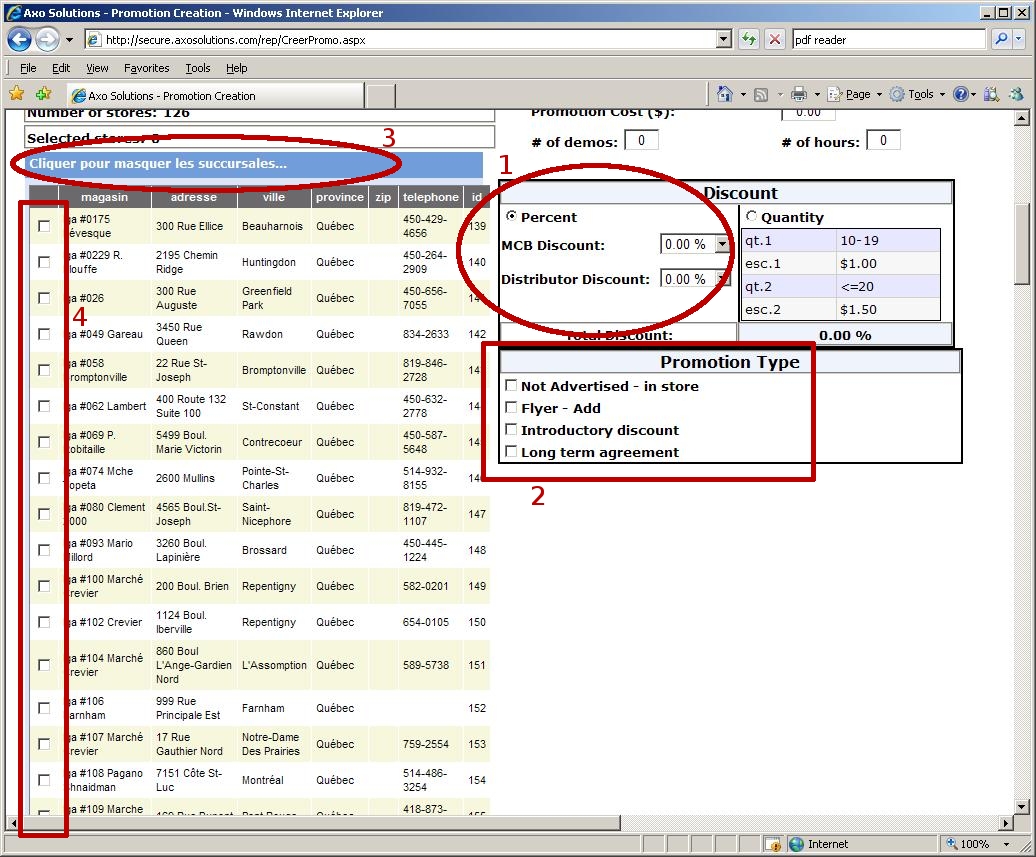The image size is (1036, 857).
Task: Go to the Home page icon
Action: (724, 94)
